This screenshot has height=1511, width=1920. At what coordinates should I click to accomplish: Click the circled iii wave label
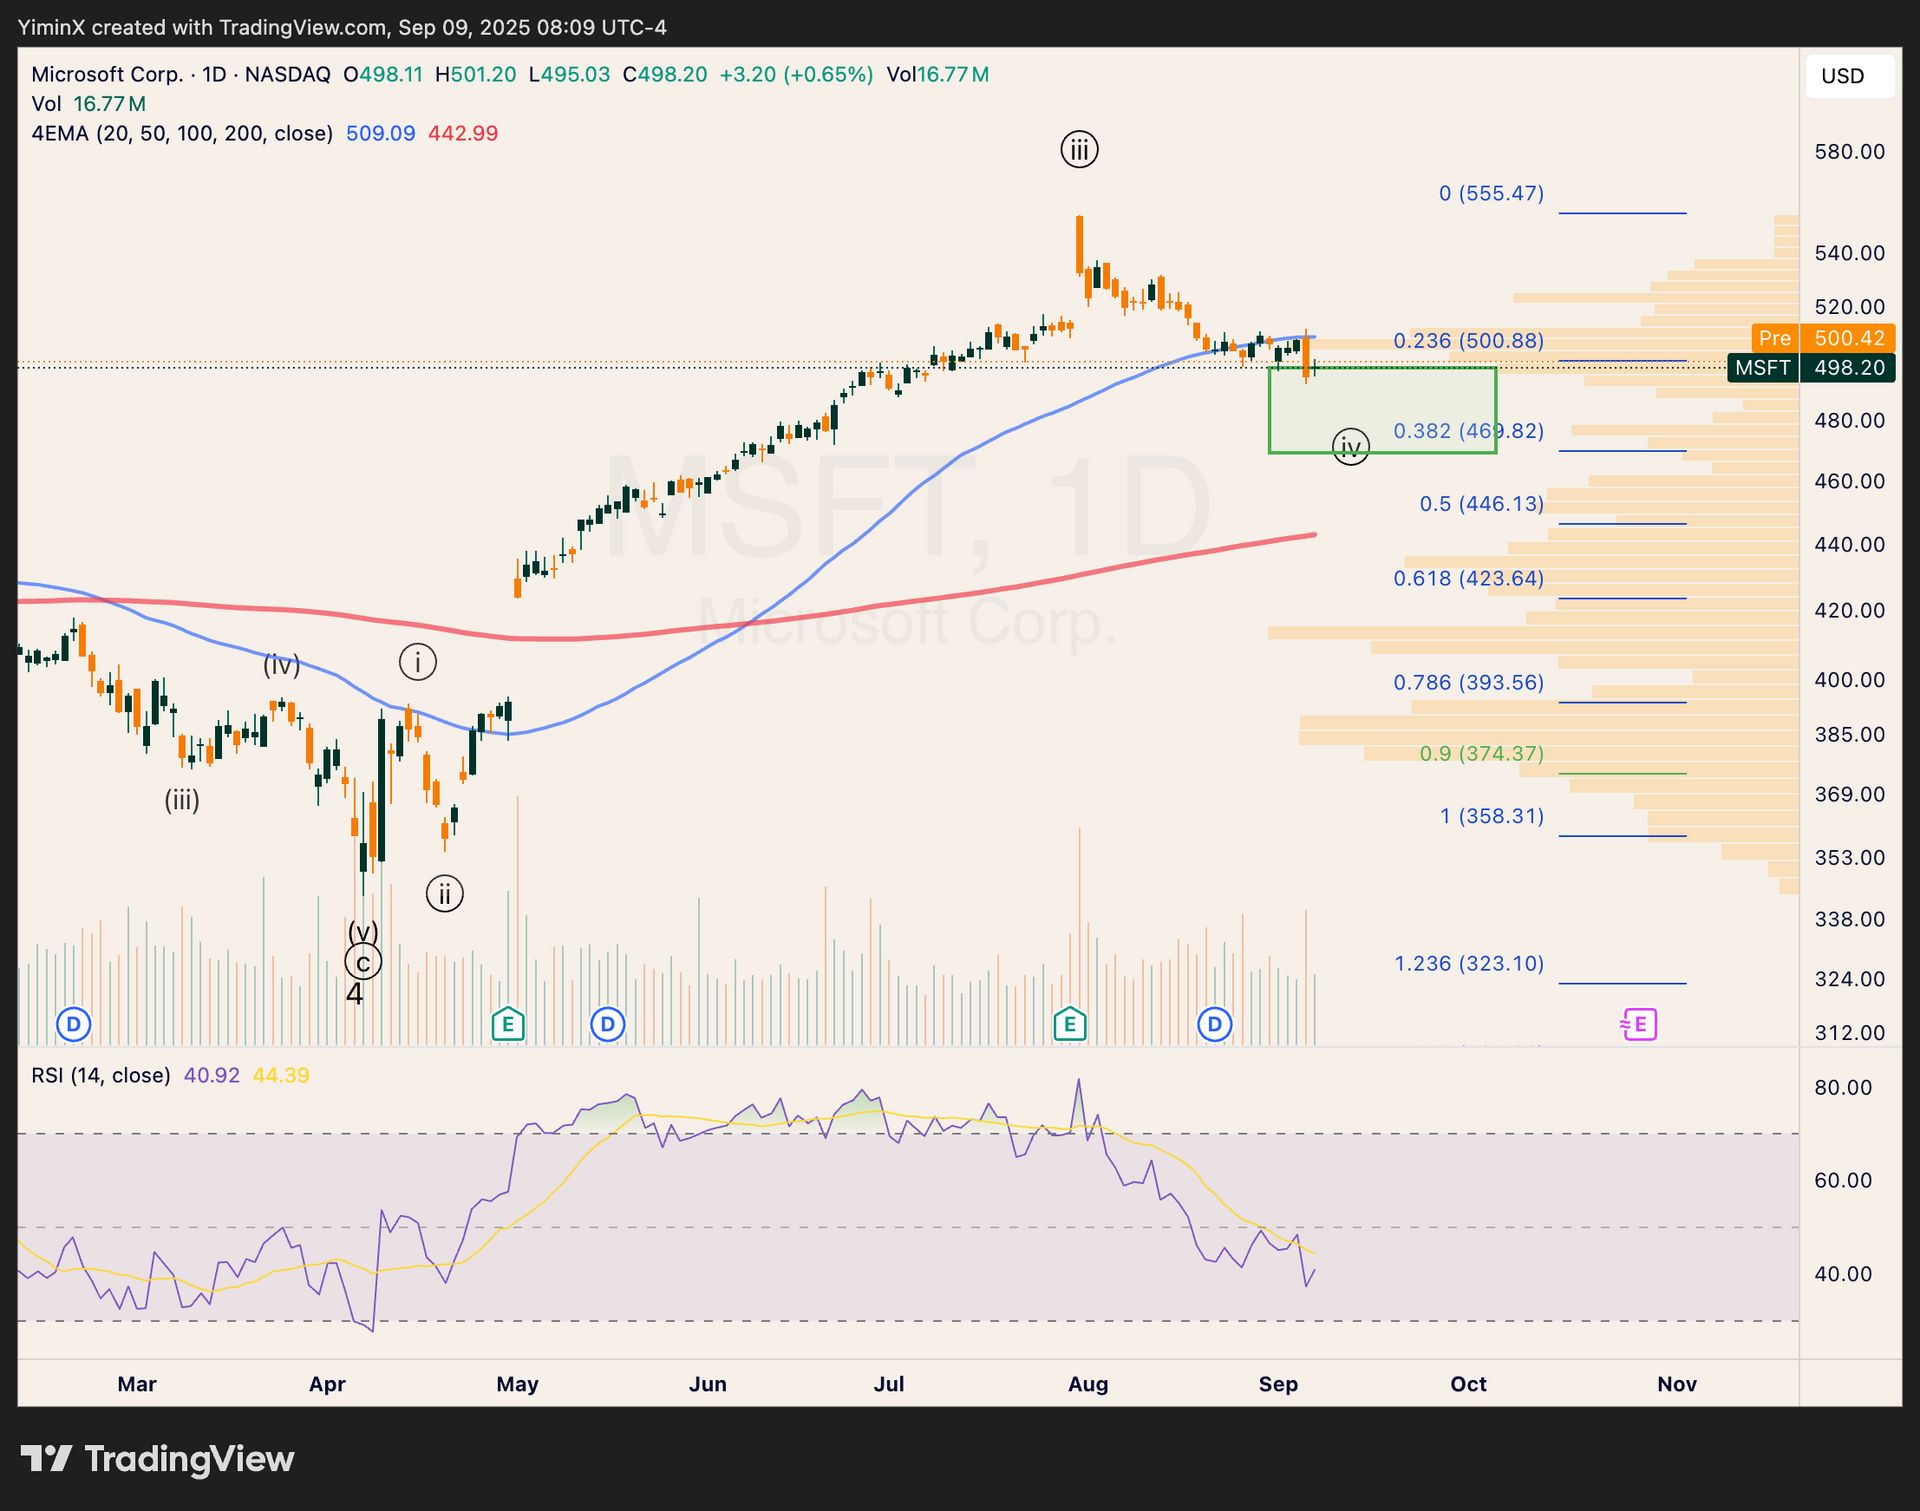click(x=1079, y=150)
